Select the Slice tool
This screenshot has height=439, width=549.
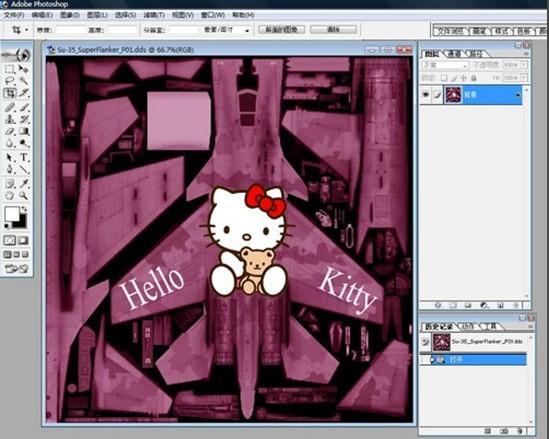click(23, 93)
